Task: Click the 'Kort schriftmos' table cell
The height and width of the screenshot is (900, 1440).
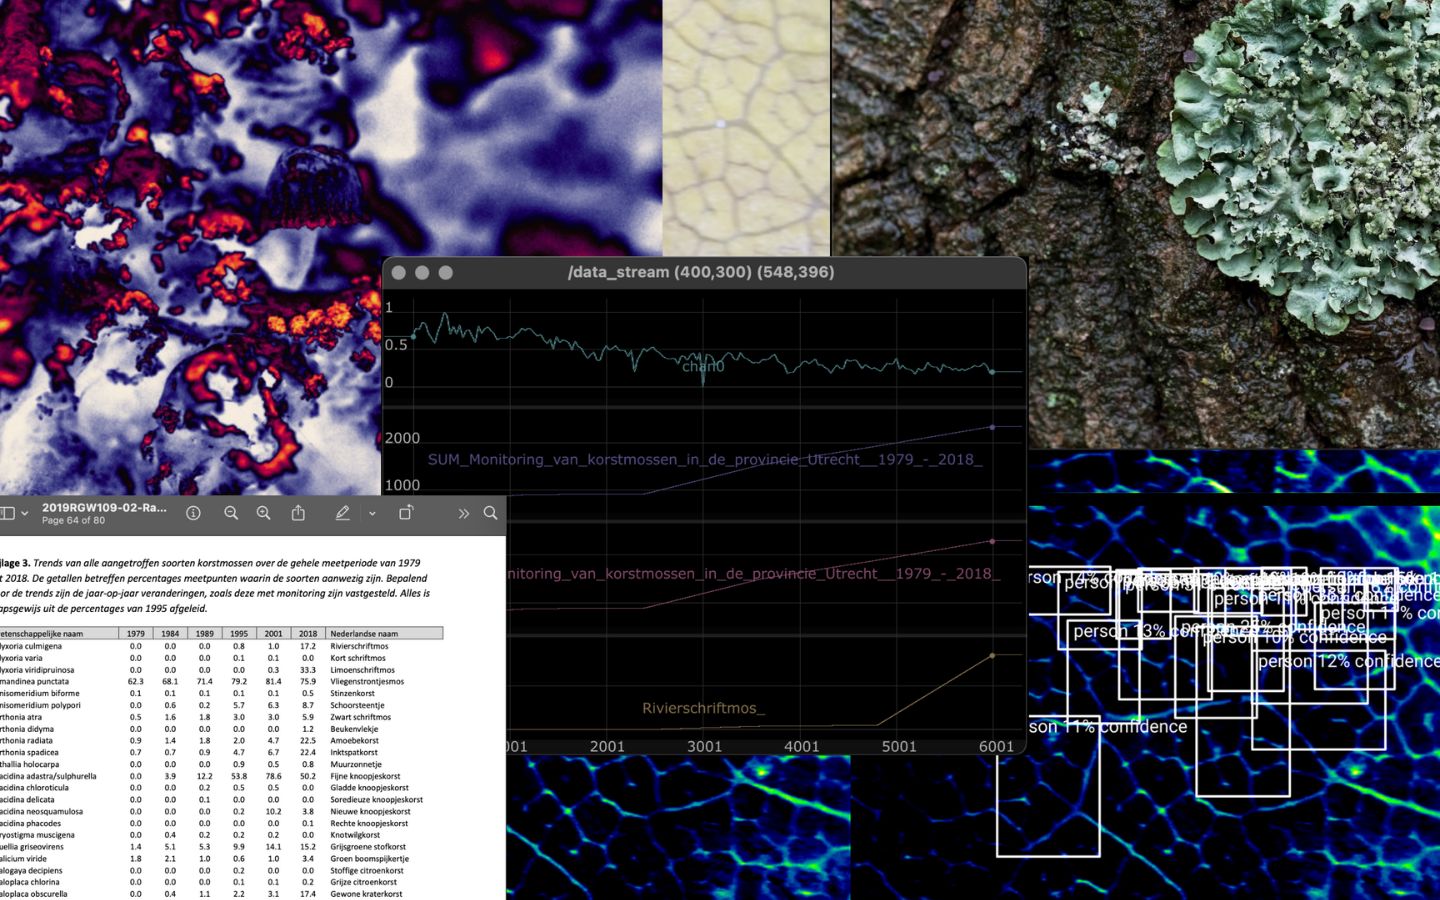Action: 358,658
